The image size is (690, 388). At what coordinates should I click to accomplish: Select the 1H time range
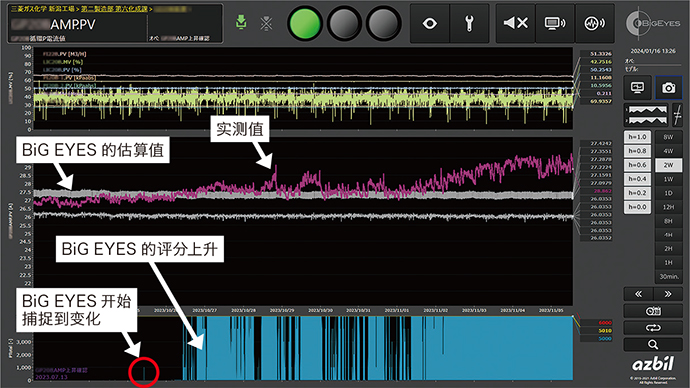668,263
